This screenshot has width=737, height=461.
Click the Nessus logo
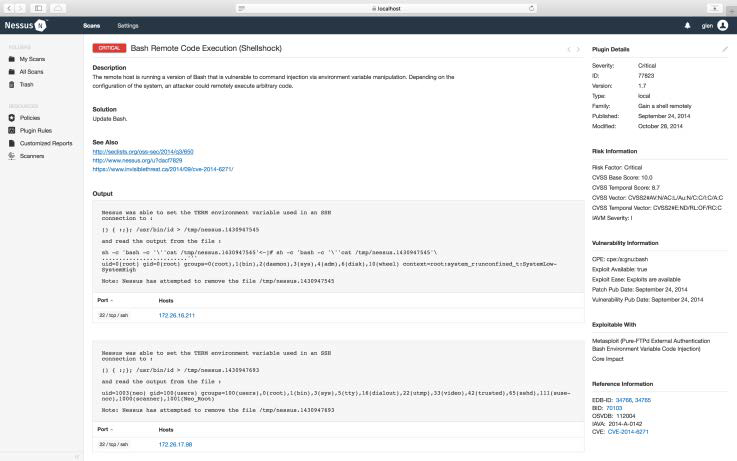25,25
